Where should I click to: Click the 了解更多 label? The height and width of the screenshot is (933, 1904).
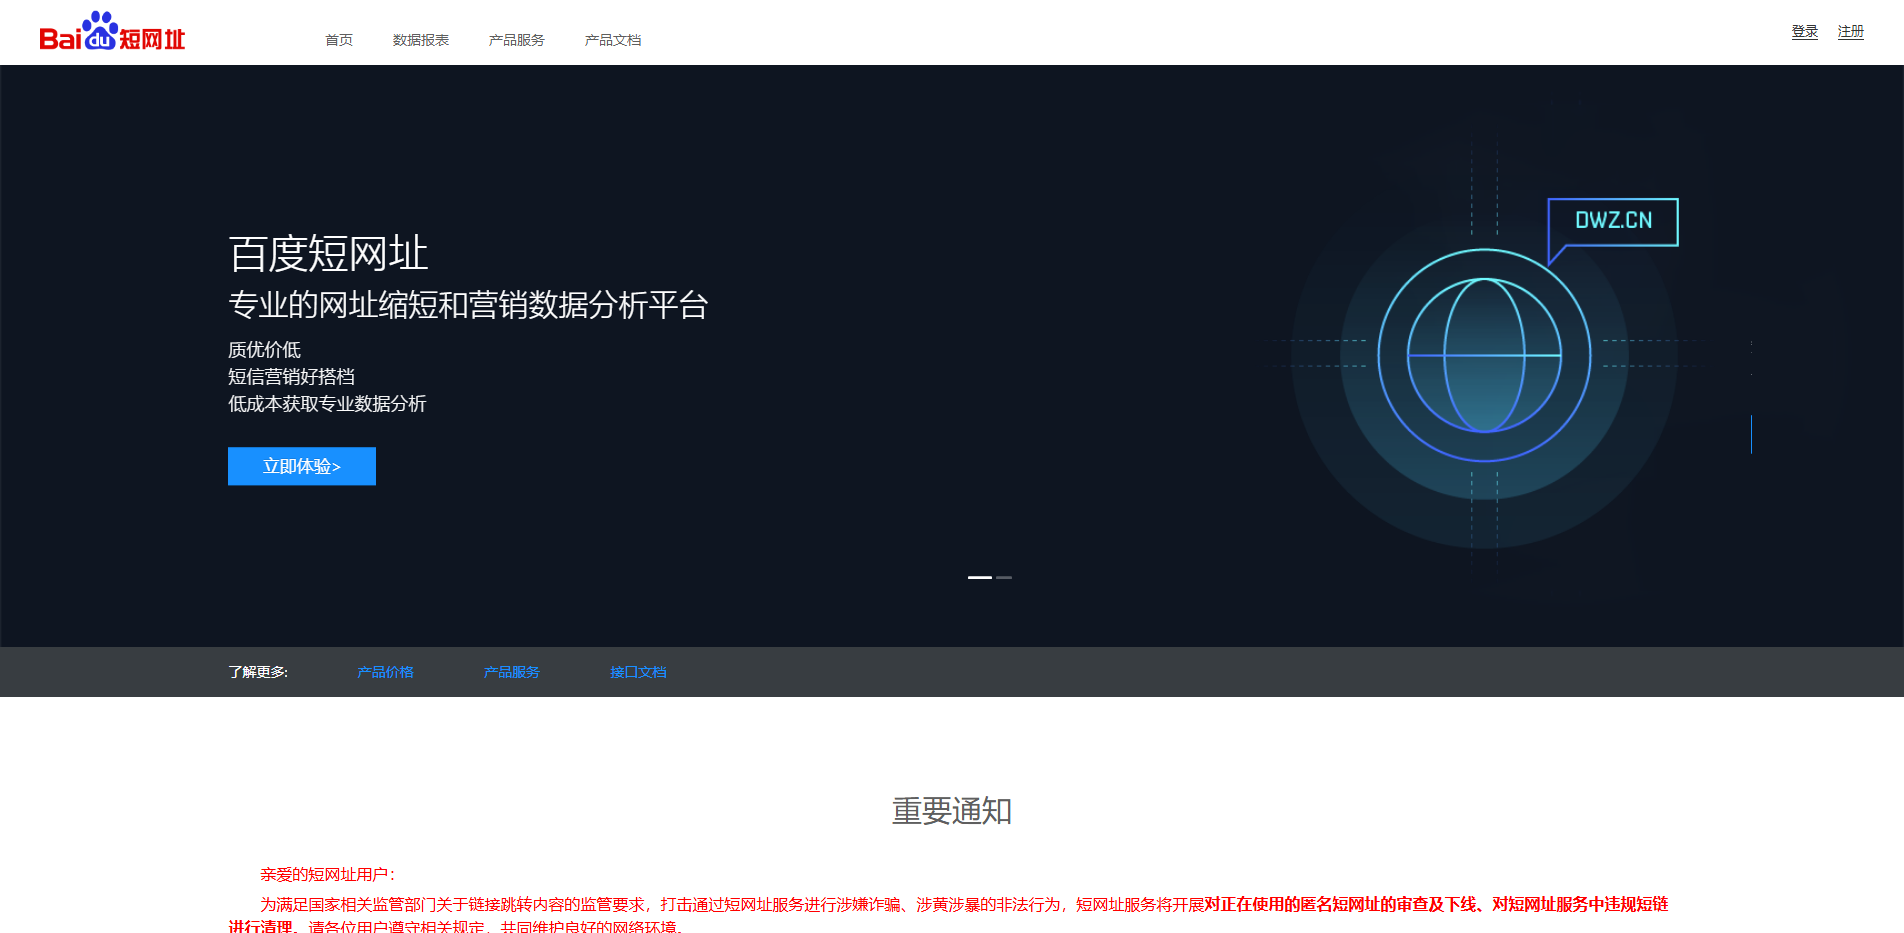click(257, 672)
